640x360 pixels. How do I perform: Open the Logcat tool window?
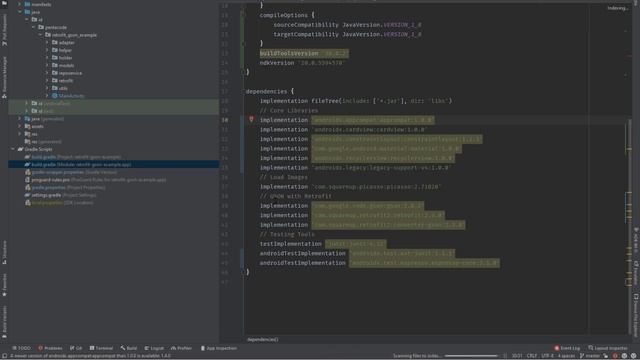154,348
